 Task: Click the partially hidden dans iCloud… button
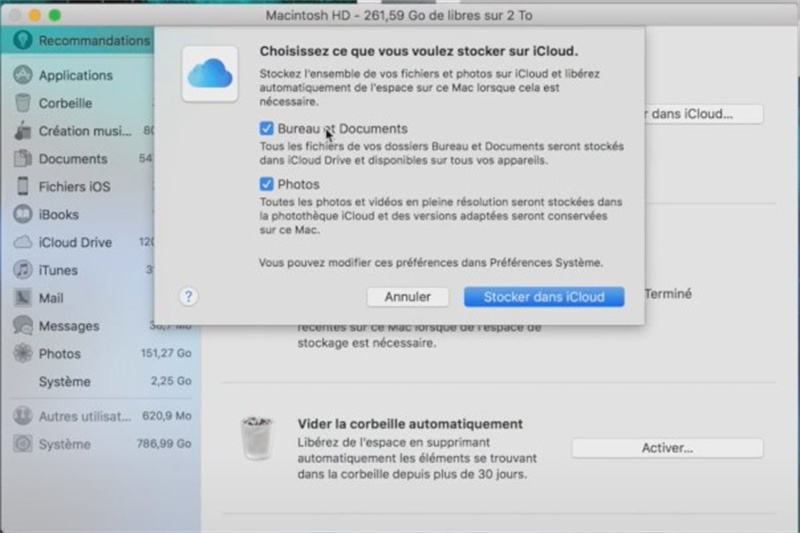point(704,114)
